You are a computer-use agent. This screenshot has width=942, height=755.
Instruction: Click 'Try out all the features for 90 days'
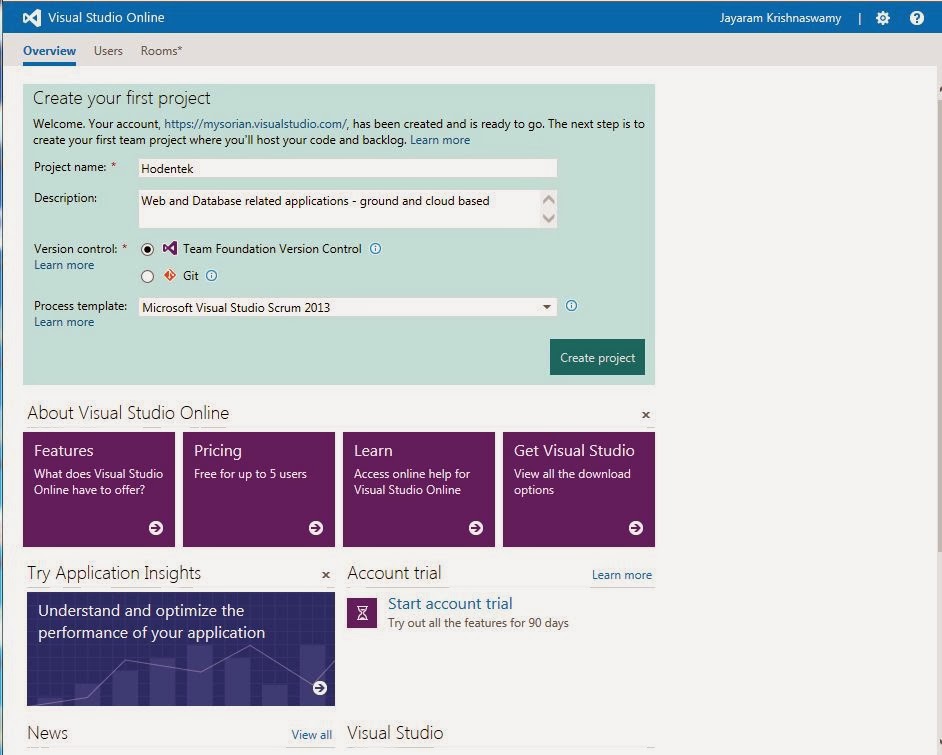coord(478,623)
